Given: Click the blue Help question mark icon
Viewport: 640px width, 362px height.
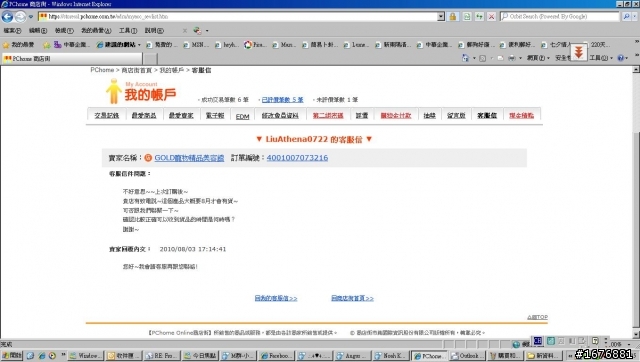Looking at the screenshot, I should [x=620, y=58].
